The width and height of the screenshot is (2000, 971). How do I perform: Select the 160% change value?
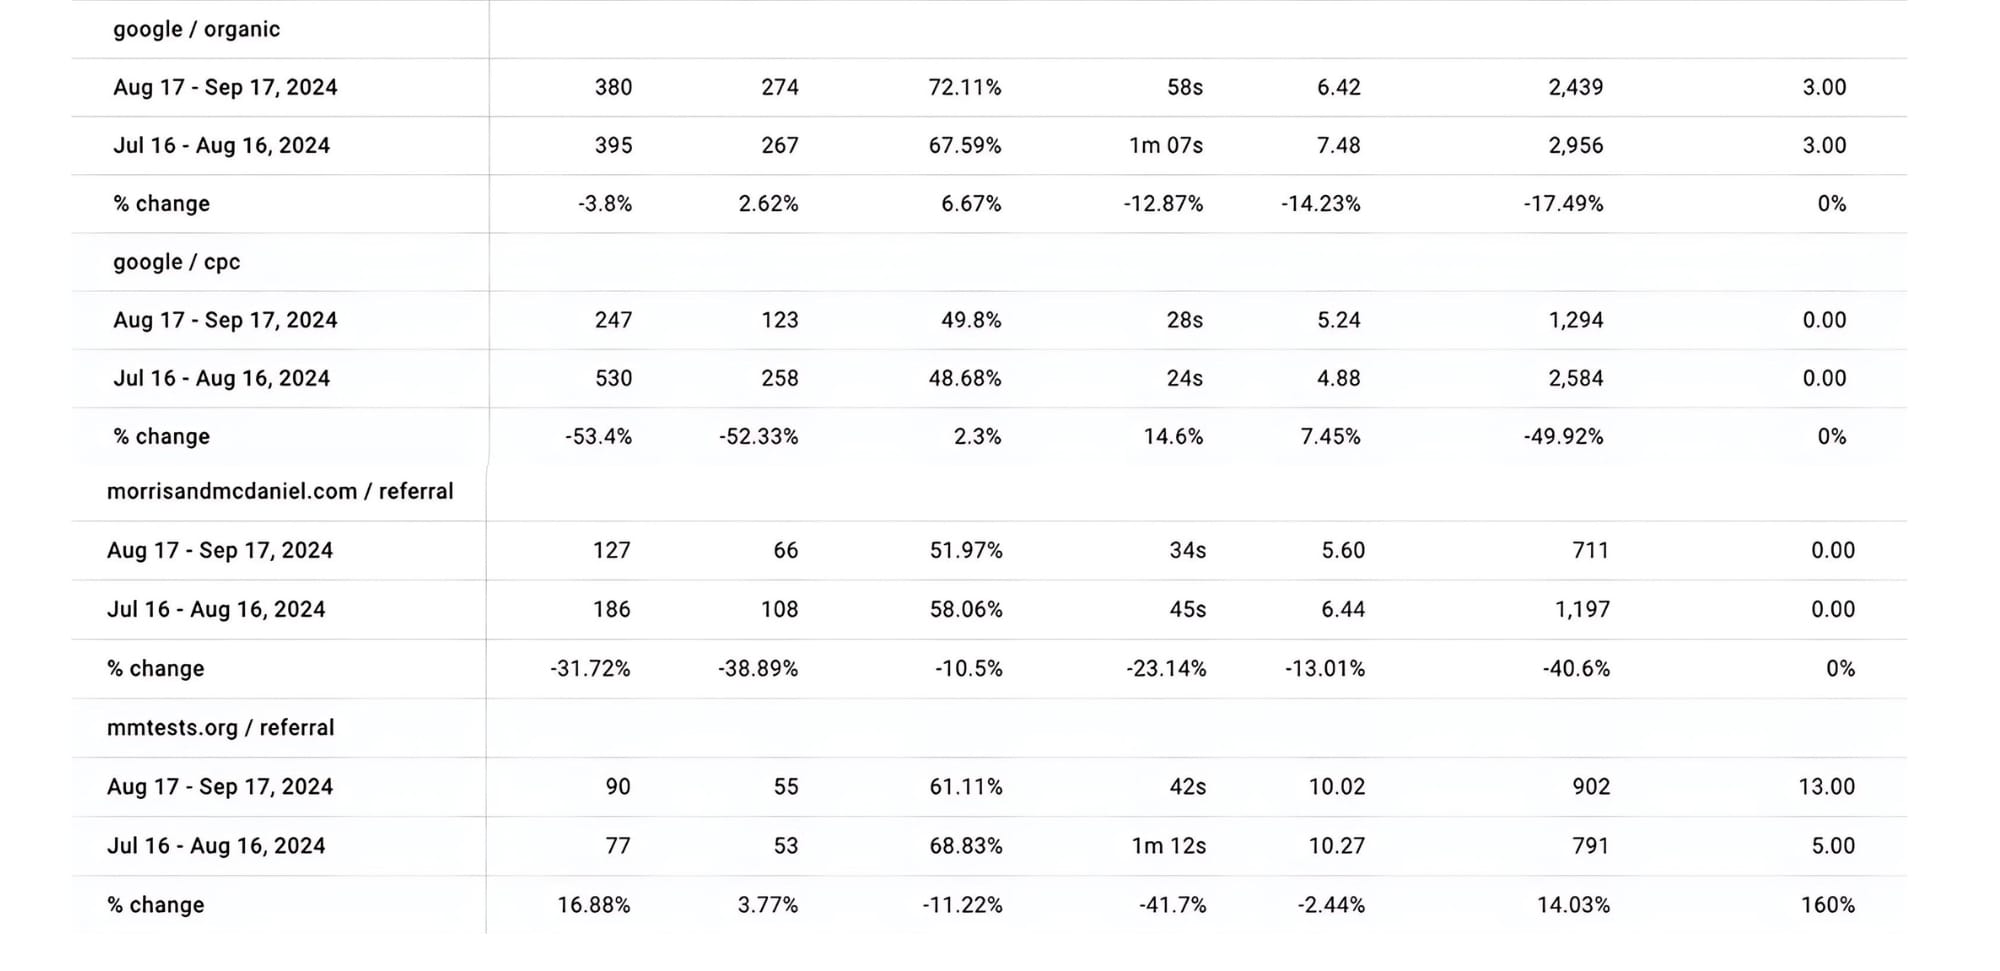(x=1827, y=904)
